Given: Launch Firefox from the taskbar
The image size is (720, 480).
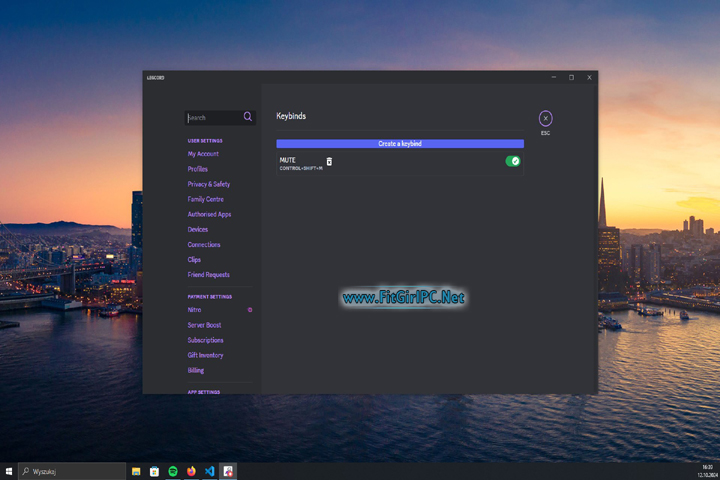Looking at the screenshot, I should (x=190, y=471).
